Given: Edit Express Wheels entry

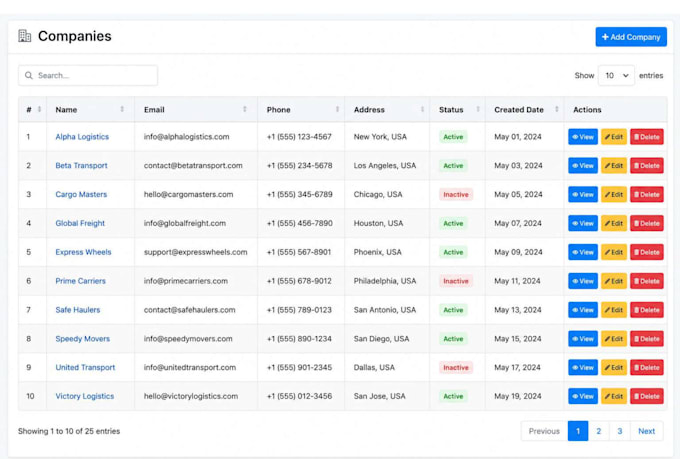Looking at the screenshot, I should 614,252.
